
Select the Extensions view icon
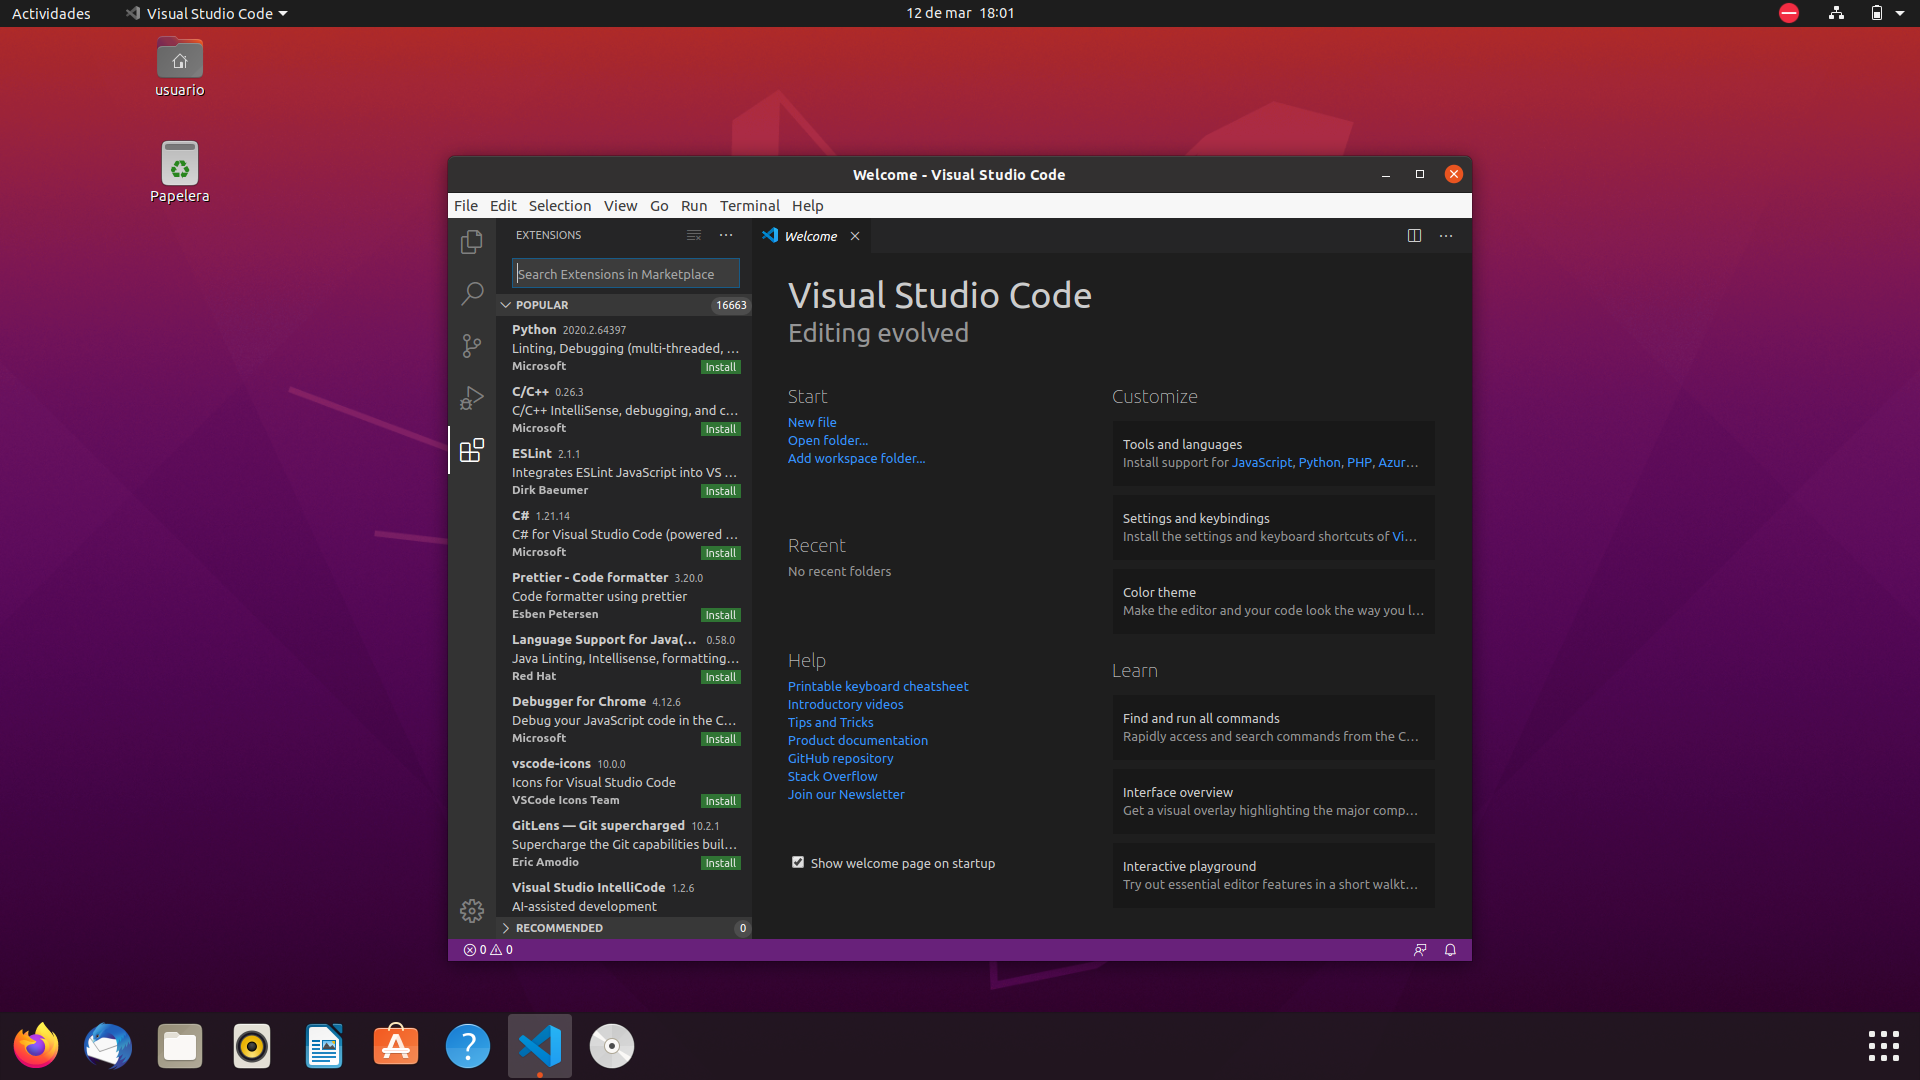tap(472, 450)
